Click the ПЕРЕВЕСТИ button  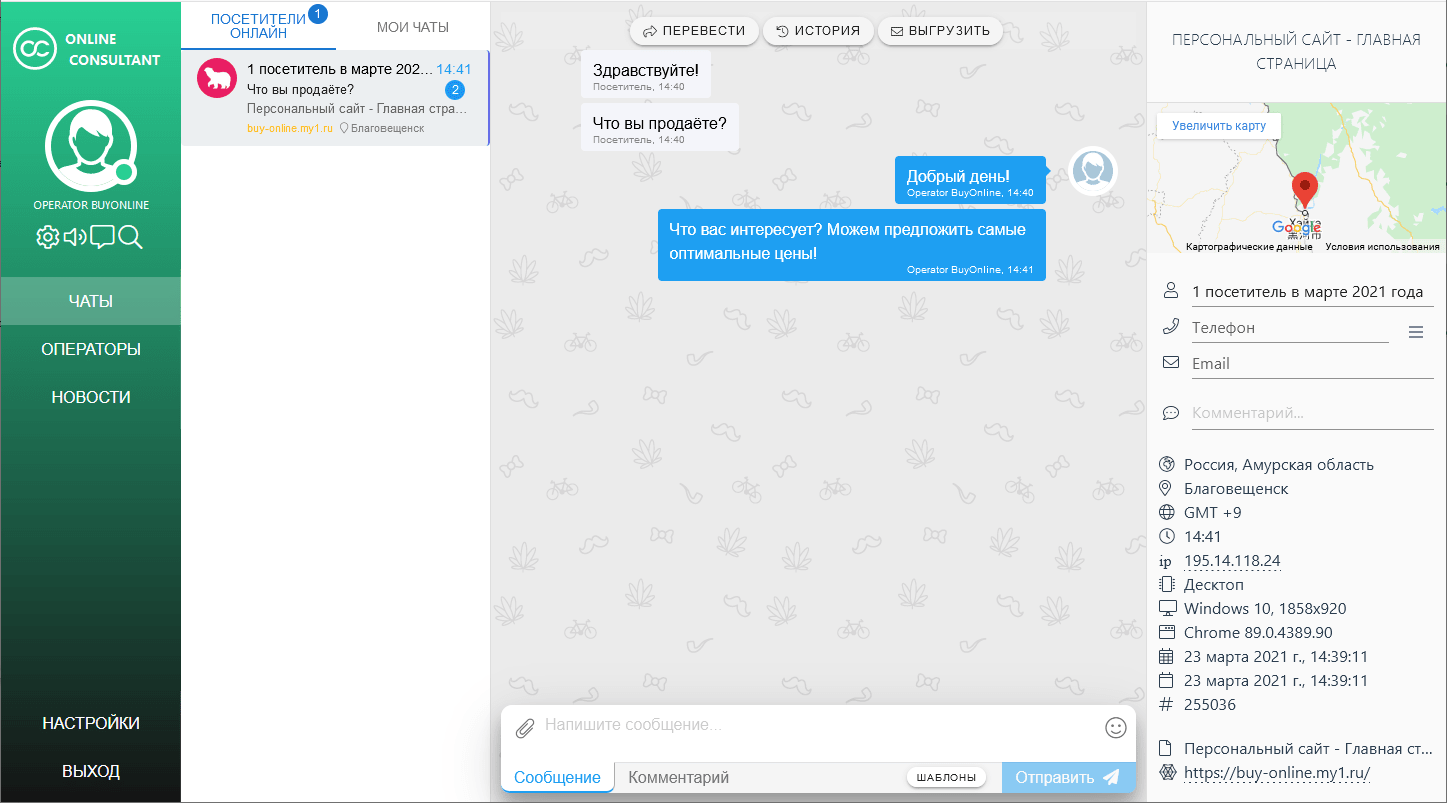[694, 31]
